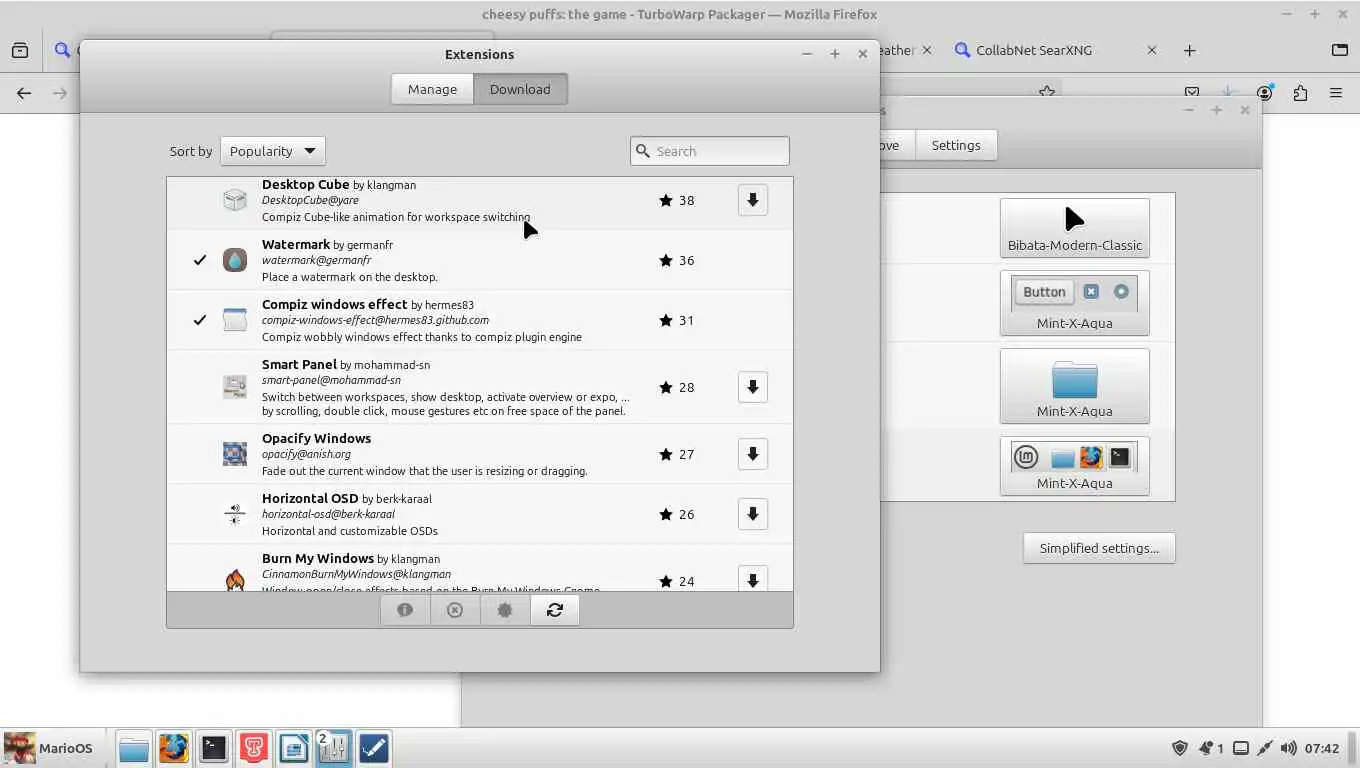Click Simplified settings button in Themes window
Image resolution: width=1360 pixels, height=768 pixels.
point(1099,548)
